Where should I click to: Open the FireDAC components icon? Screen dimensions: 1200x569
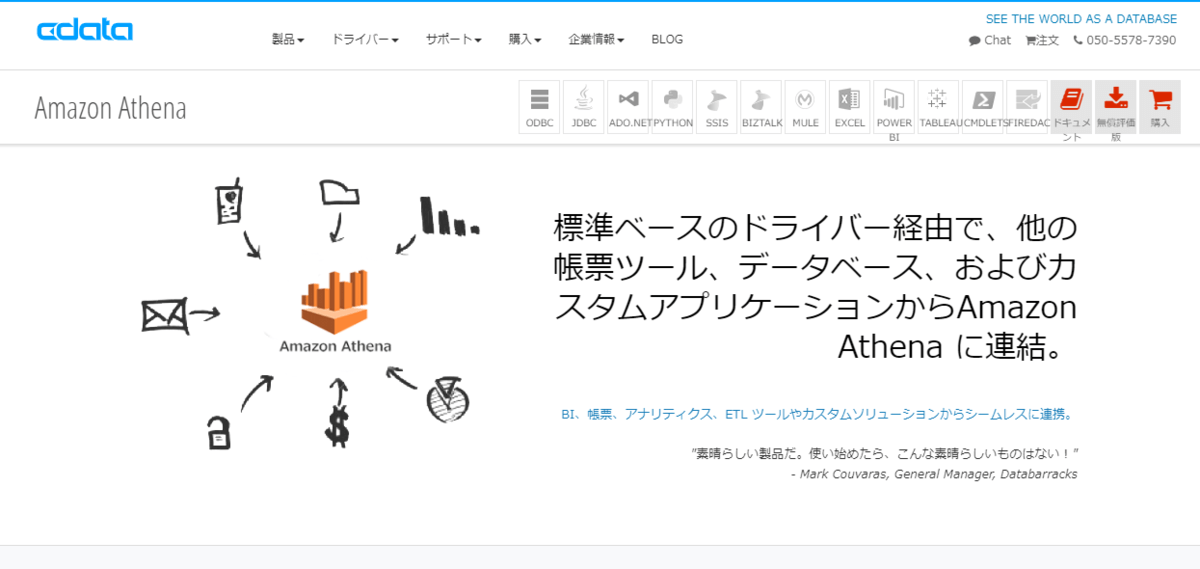[1027, 107]
